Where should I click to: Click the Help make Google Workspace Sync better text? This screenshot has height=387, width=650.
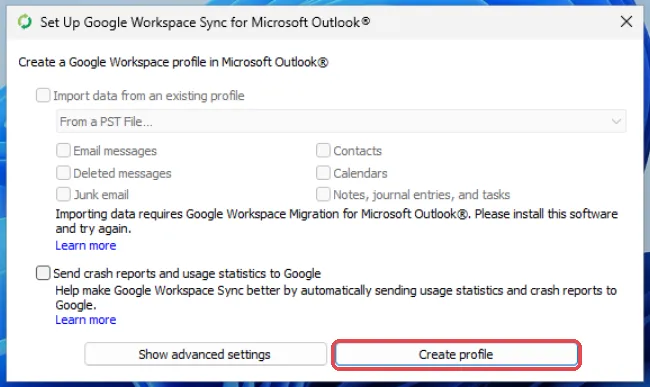point(336,298)
